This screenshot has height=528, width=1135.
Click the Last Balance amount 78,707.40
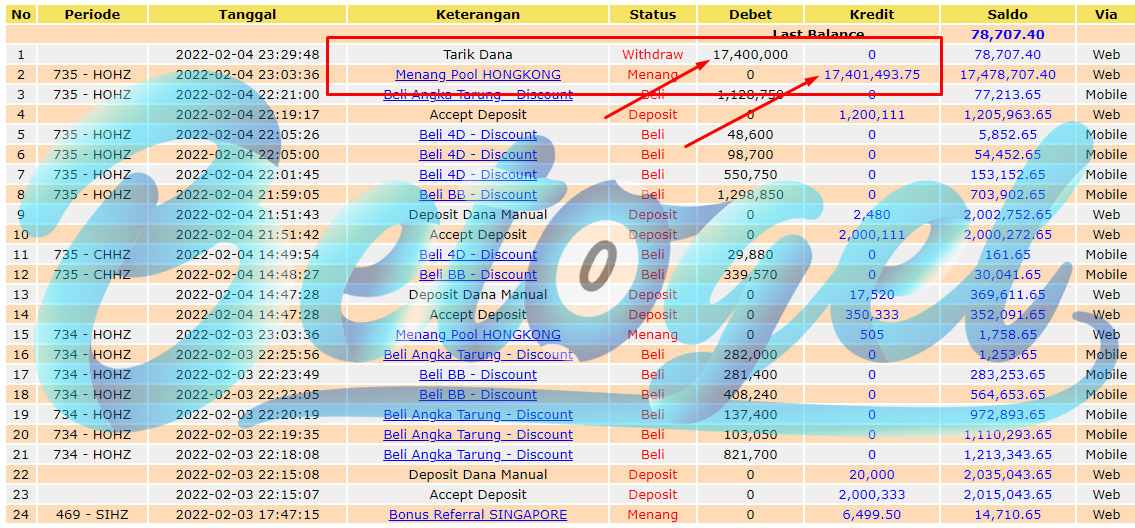1008,34
